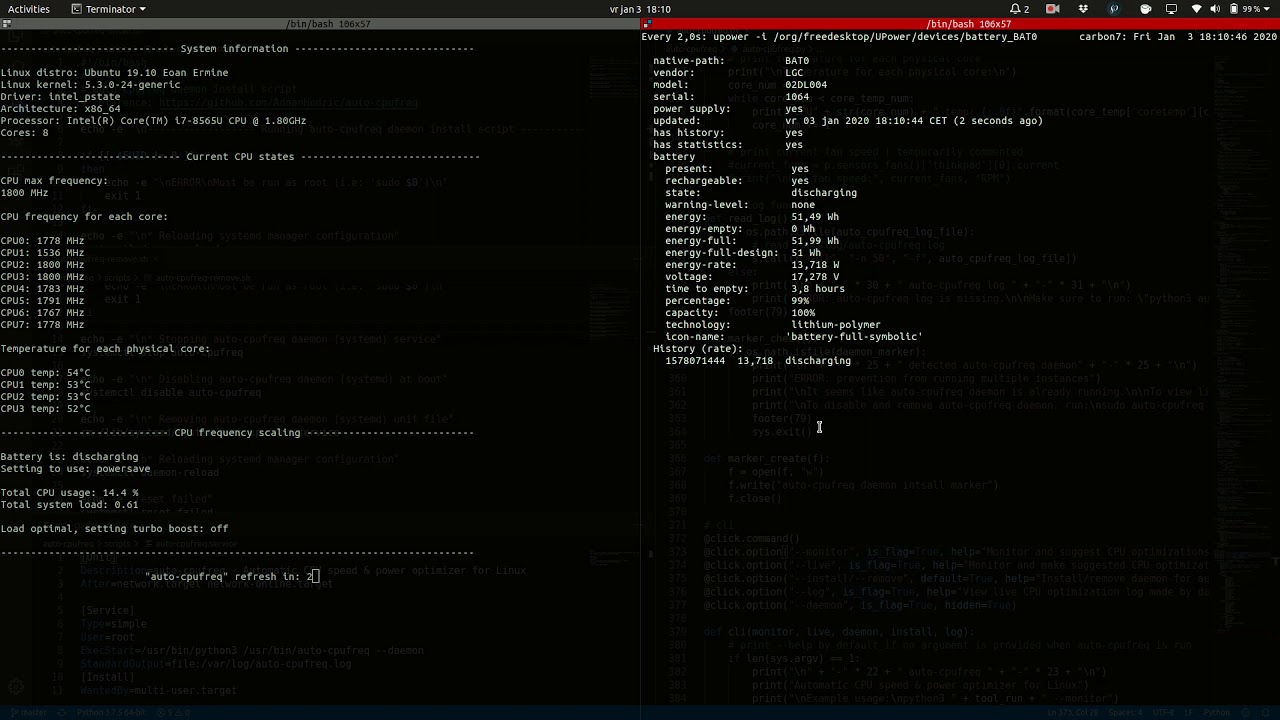
Task: Click the screen recording indicator icon
Action: [1053, 9]
